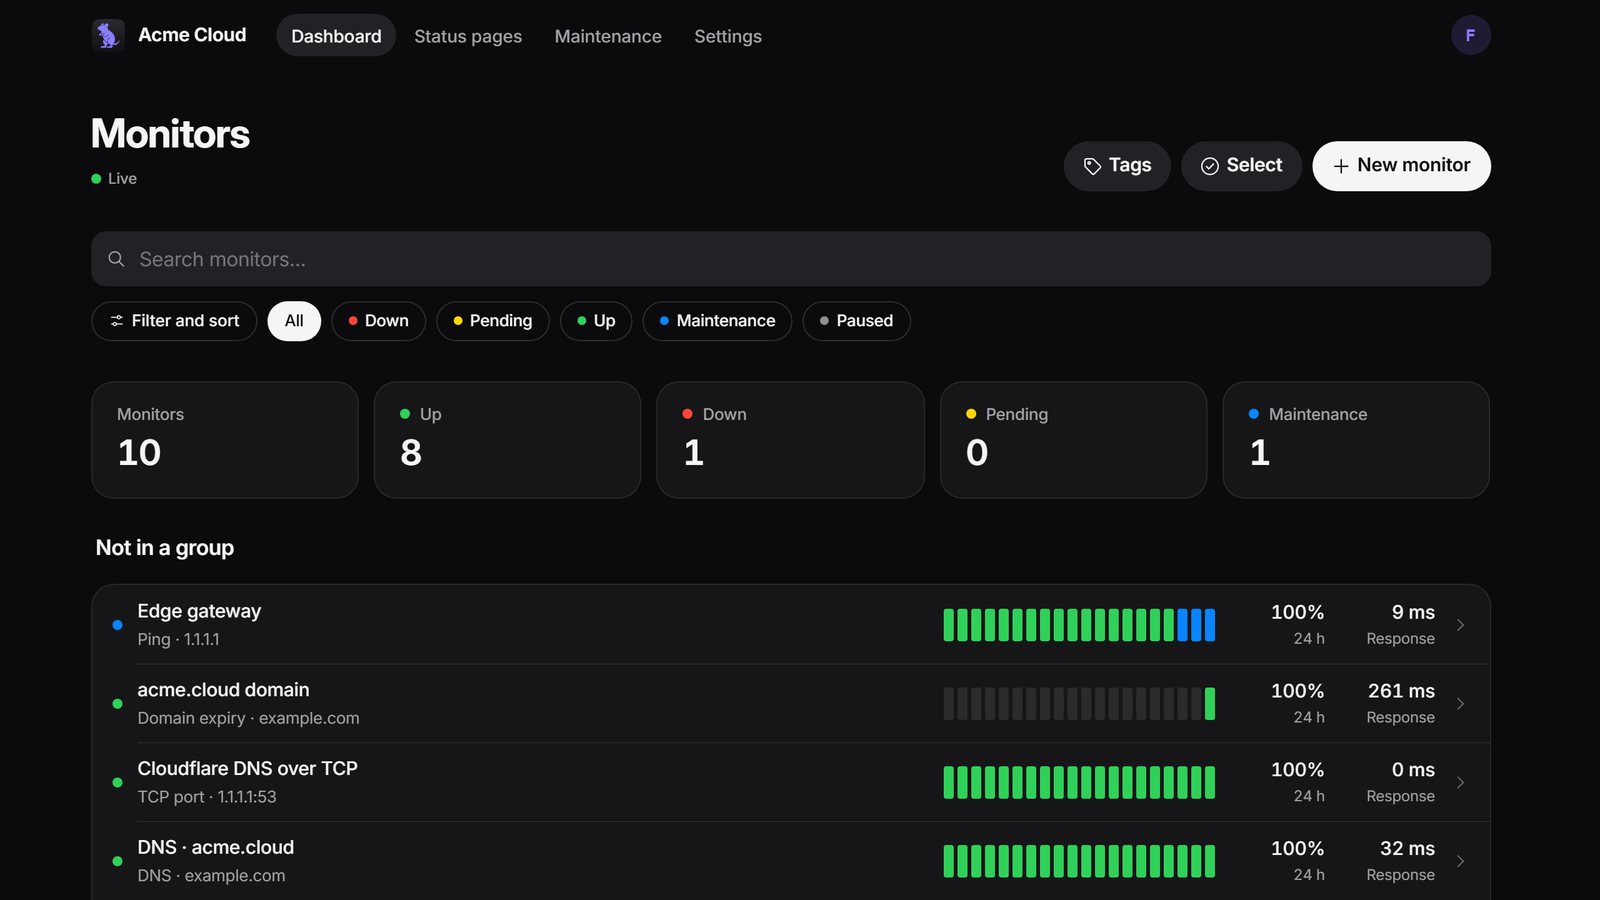Viewport: 1600px width, 900px height.
Task: Switch to the Dashboard tab
Action: click(336, 36)
